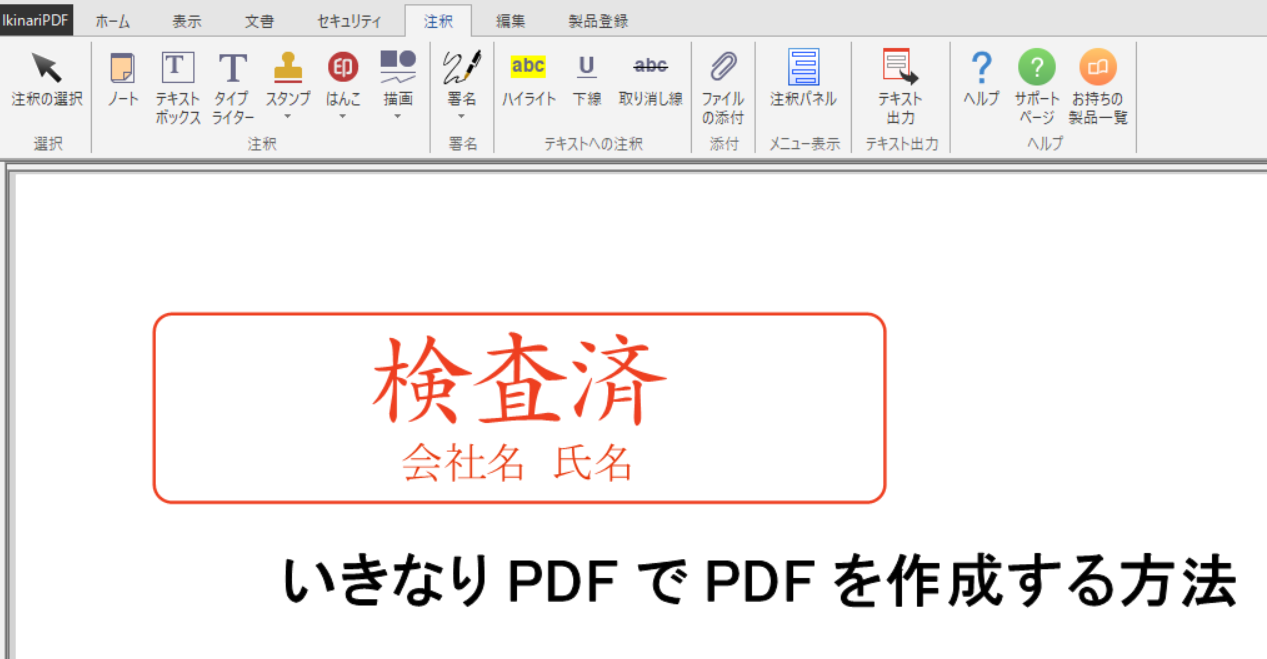The height and width of the screenshot is (659, 1267).
Task: Select the 検査済 stamp on the page
Action: pos(519,408)
